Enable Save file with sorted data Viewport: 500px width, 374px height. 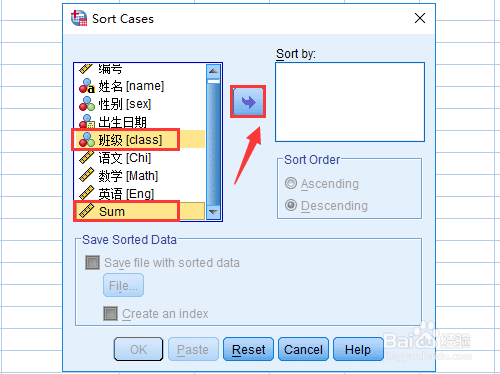coord(92,263)
